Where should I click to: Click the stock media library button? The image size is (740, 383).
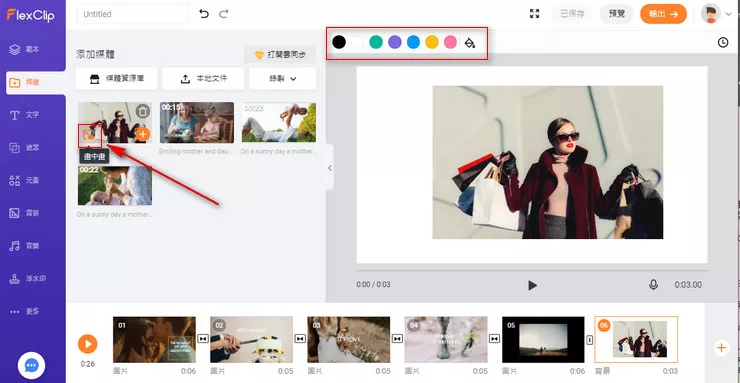[116, 79]
